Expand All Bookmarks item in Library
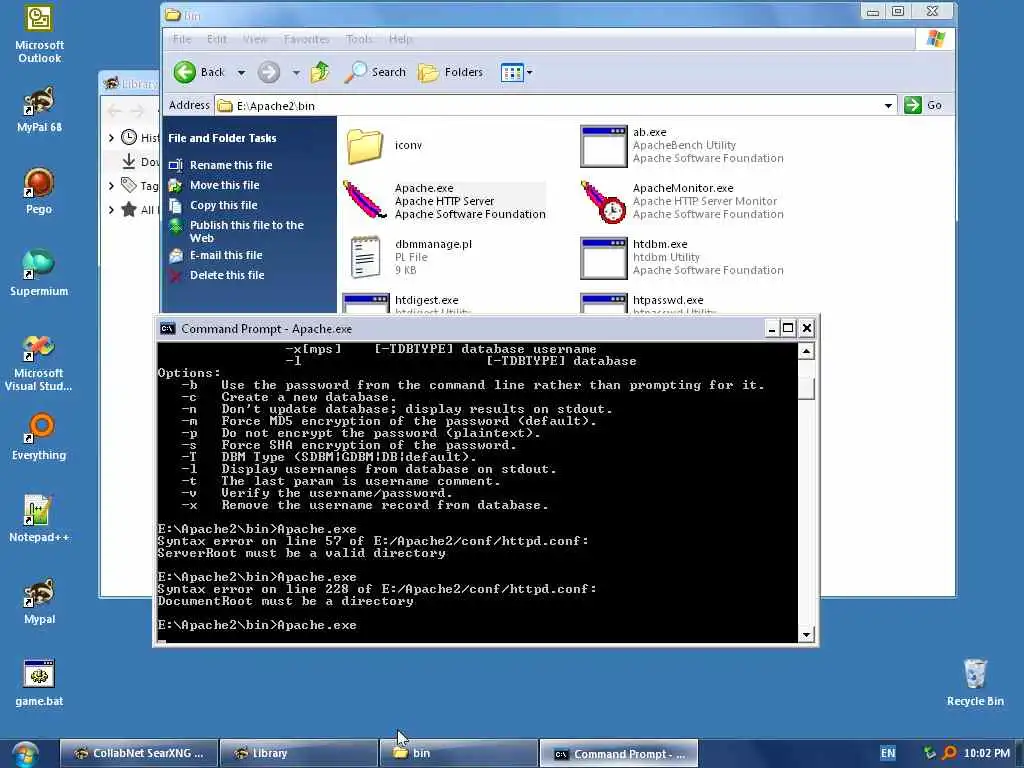 tap(111, 210)
